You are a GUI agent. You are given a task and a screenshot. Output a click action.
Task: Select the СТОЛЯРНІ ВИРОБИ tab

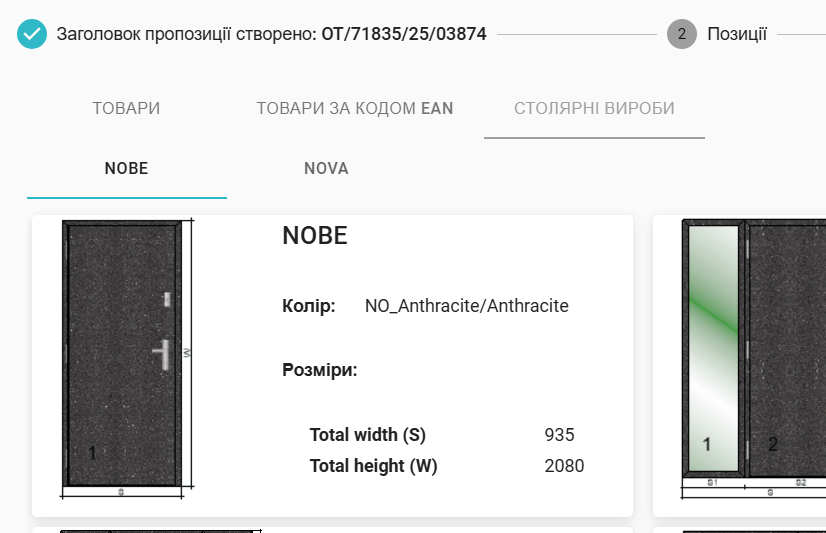pyautogui.click(x=594, y=109)
